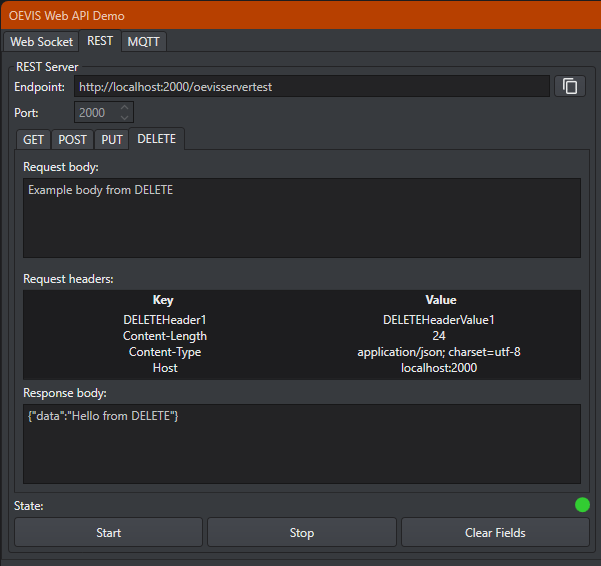
Task: Click the REST Server group label
Action: [x=47, y=67]
